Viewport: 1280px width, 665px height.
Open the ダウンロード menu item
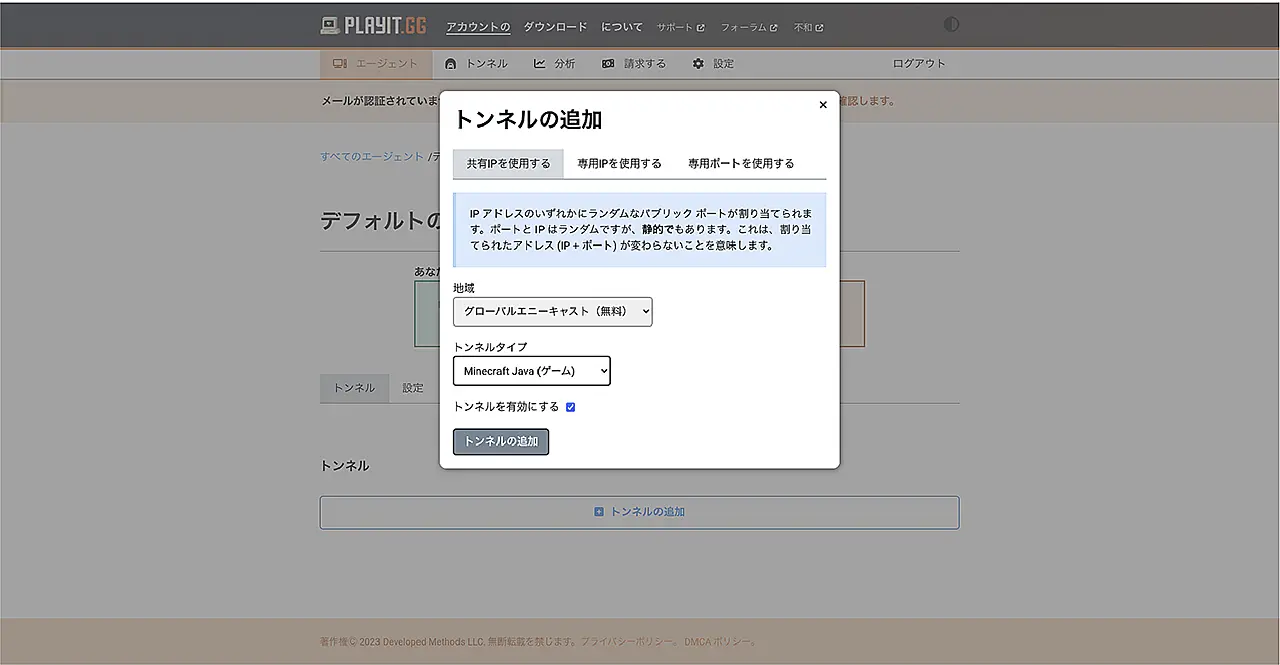555,27
